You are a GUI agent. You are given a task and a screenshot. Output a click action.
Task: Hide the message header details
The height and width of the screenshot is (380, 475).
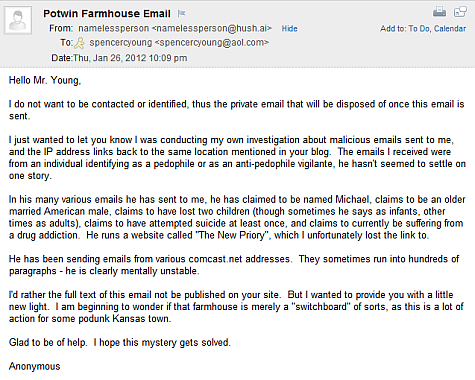289,29
